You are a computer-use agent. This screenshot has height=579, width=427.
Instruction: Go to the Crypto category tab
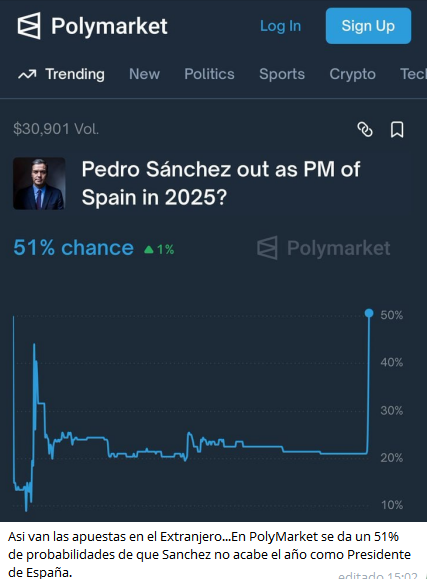352,74
